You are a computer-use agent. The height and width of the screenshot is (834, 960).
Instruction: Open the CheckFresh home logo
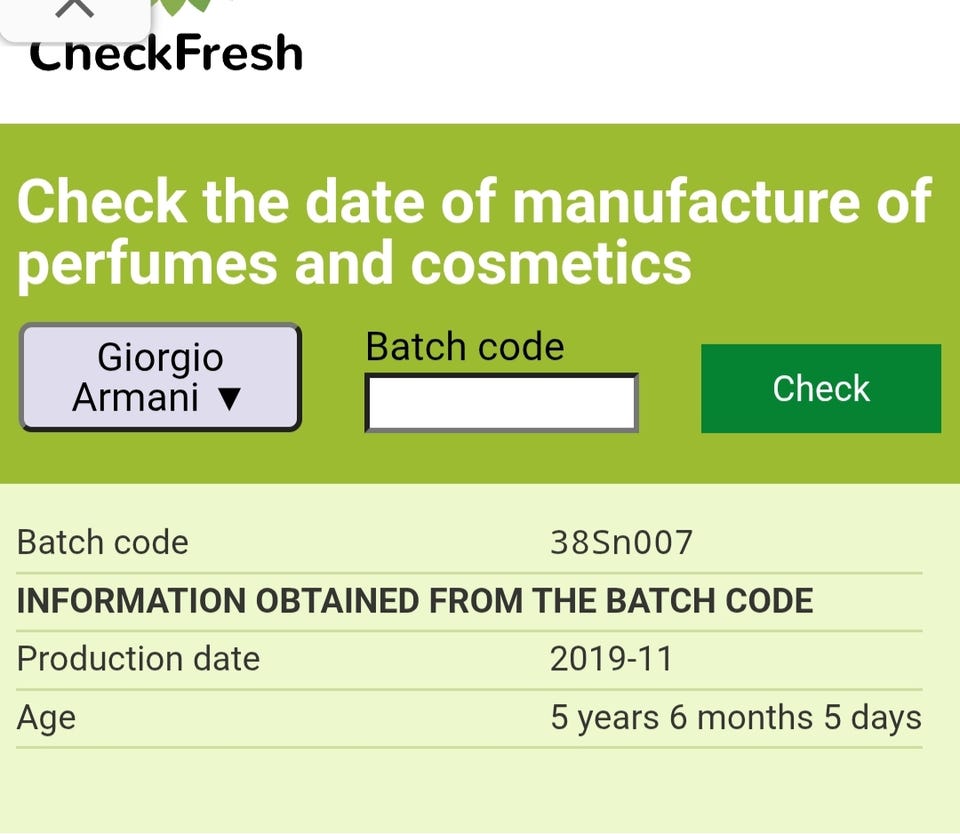point(165,52)
